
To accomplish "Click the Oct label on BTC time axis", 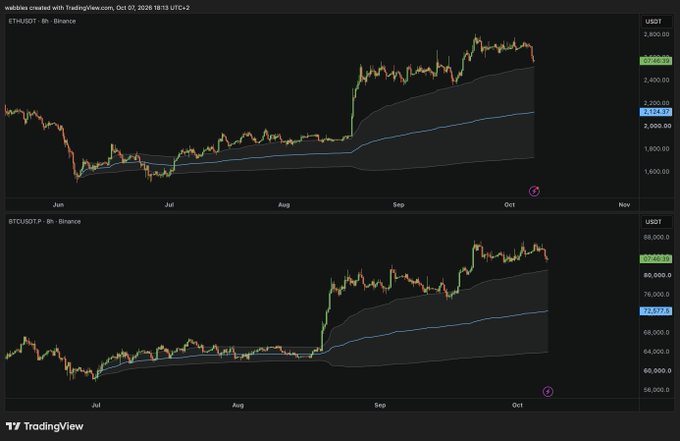I will pos(517,405).
